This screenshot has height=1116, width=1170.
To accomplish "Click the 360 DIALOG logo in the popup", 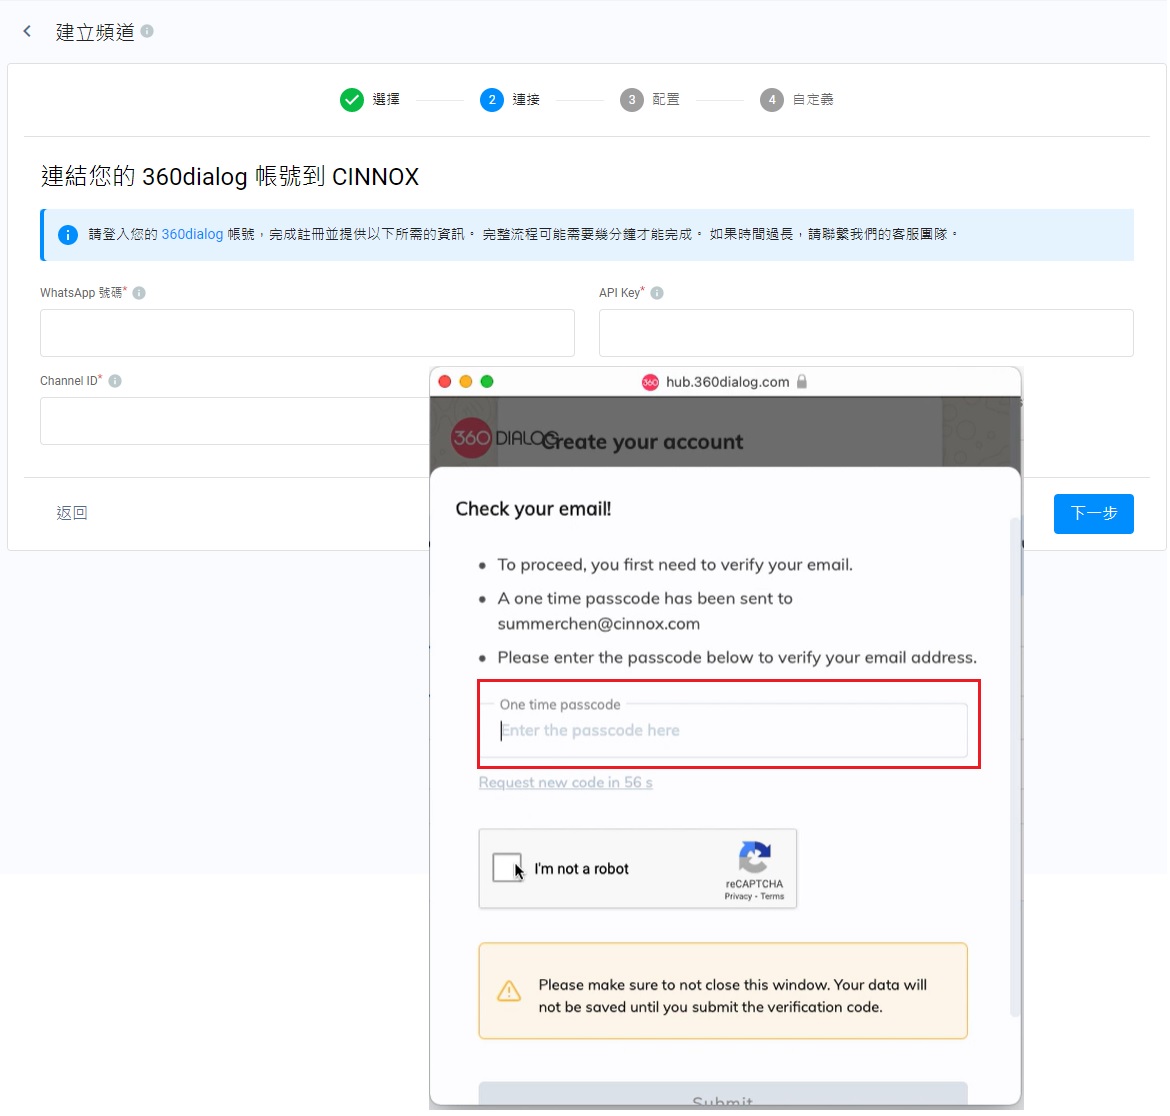I will (x=503, y=438).
